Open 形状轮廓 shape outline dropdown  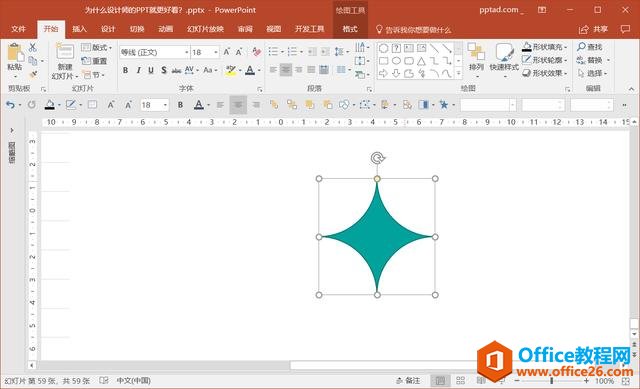point(545,60)
